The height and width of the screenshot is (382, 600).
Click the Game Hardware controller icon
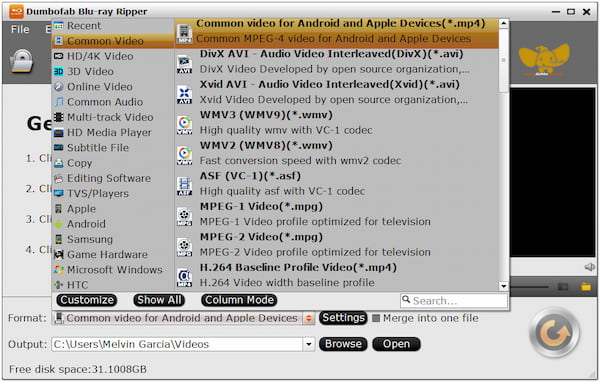pos(59,255)
